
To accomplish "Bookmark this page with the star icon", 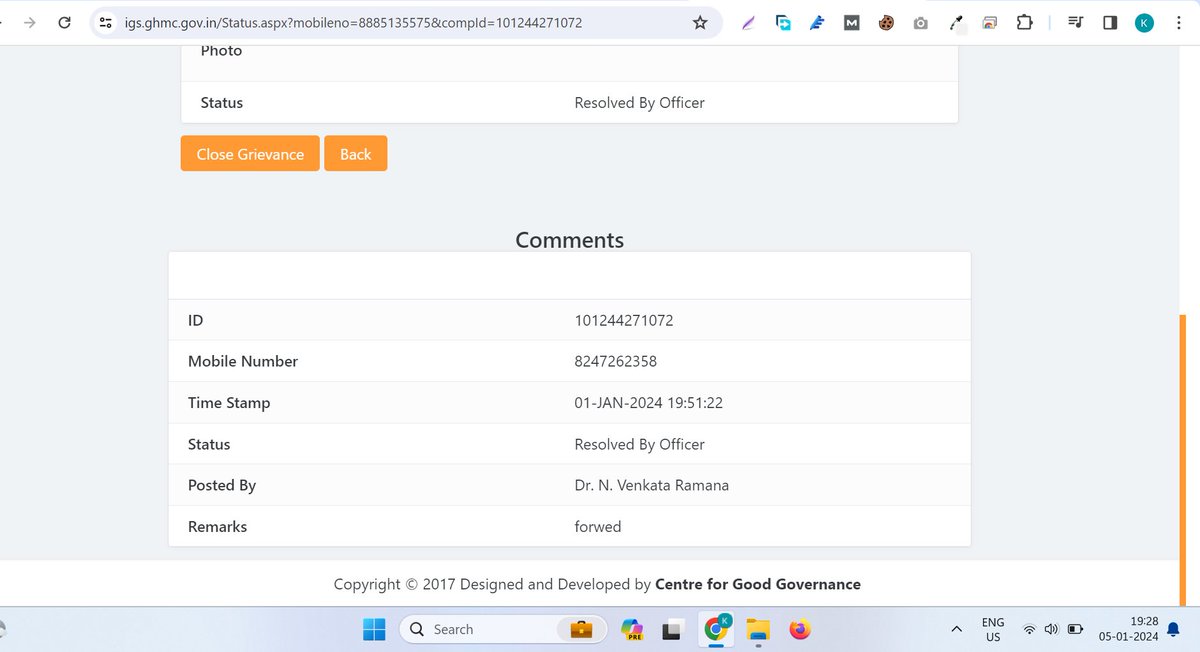I will 700,22.
